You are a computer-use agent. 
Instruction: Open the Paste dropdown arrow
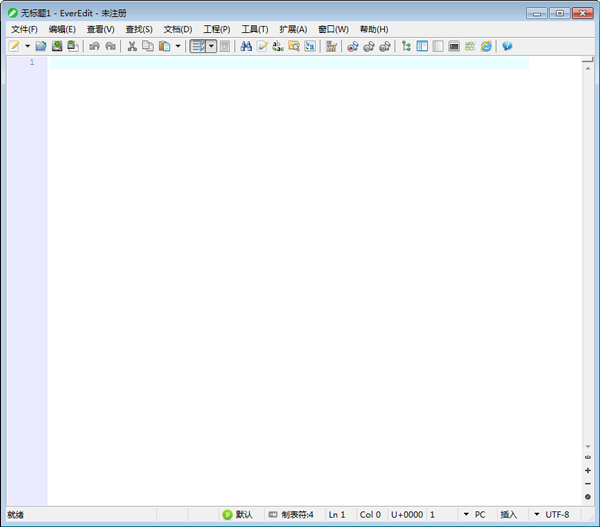click(x=178, y=46)
